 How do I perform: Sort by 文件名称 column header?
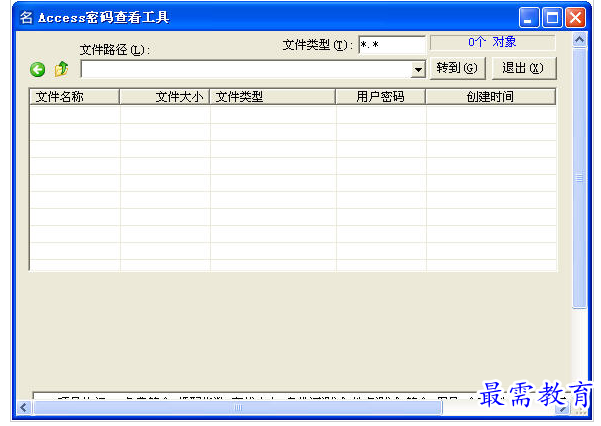(x=74, y=97)
